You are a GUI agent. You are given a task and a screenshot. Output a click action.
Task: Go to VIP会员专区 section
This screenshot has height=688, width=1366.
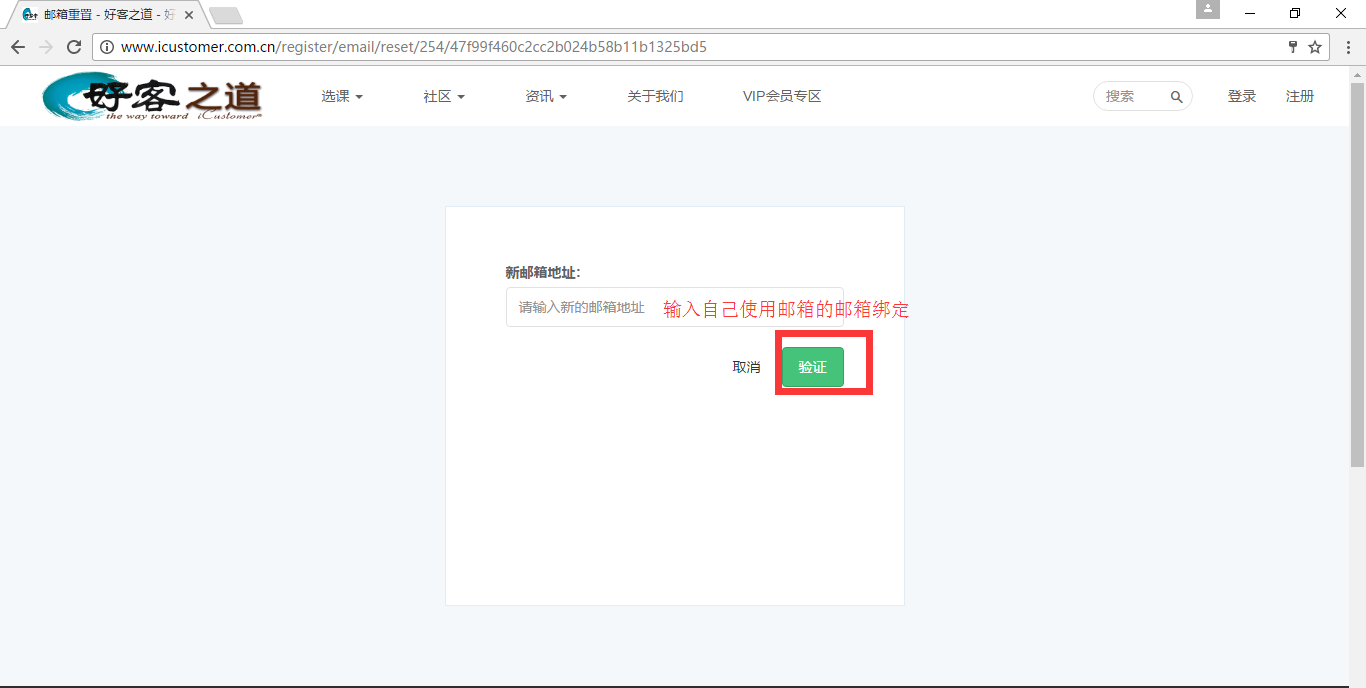(781, 97)
